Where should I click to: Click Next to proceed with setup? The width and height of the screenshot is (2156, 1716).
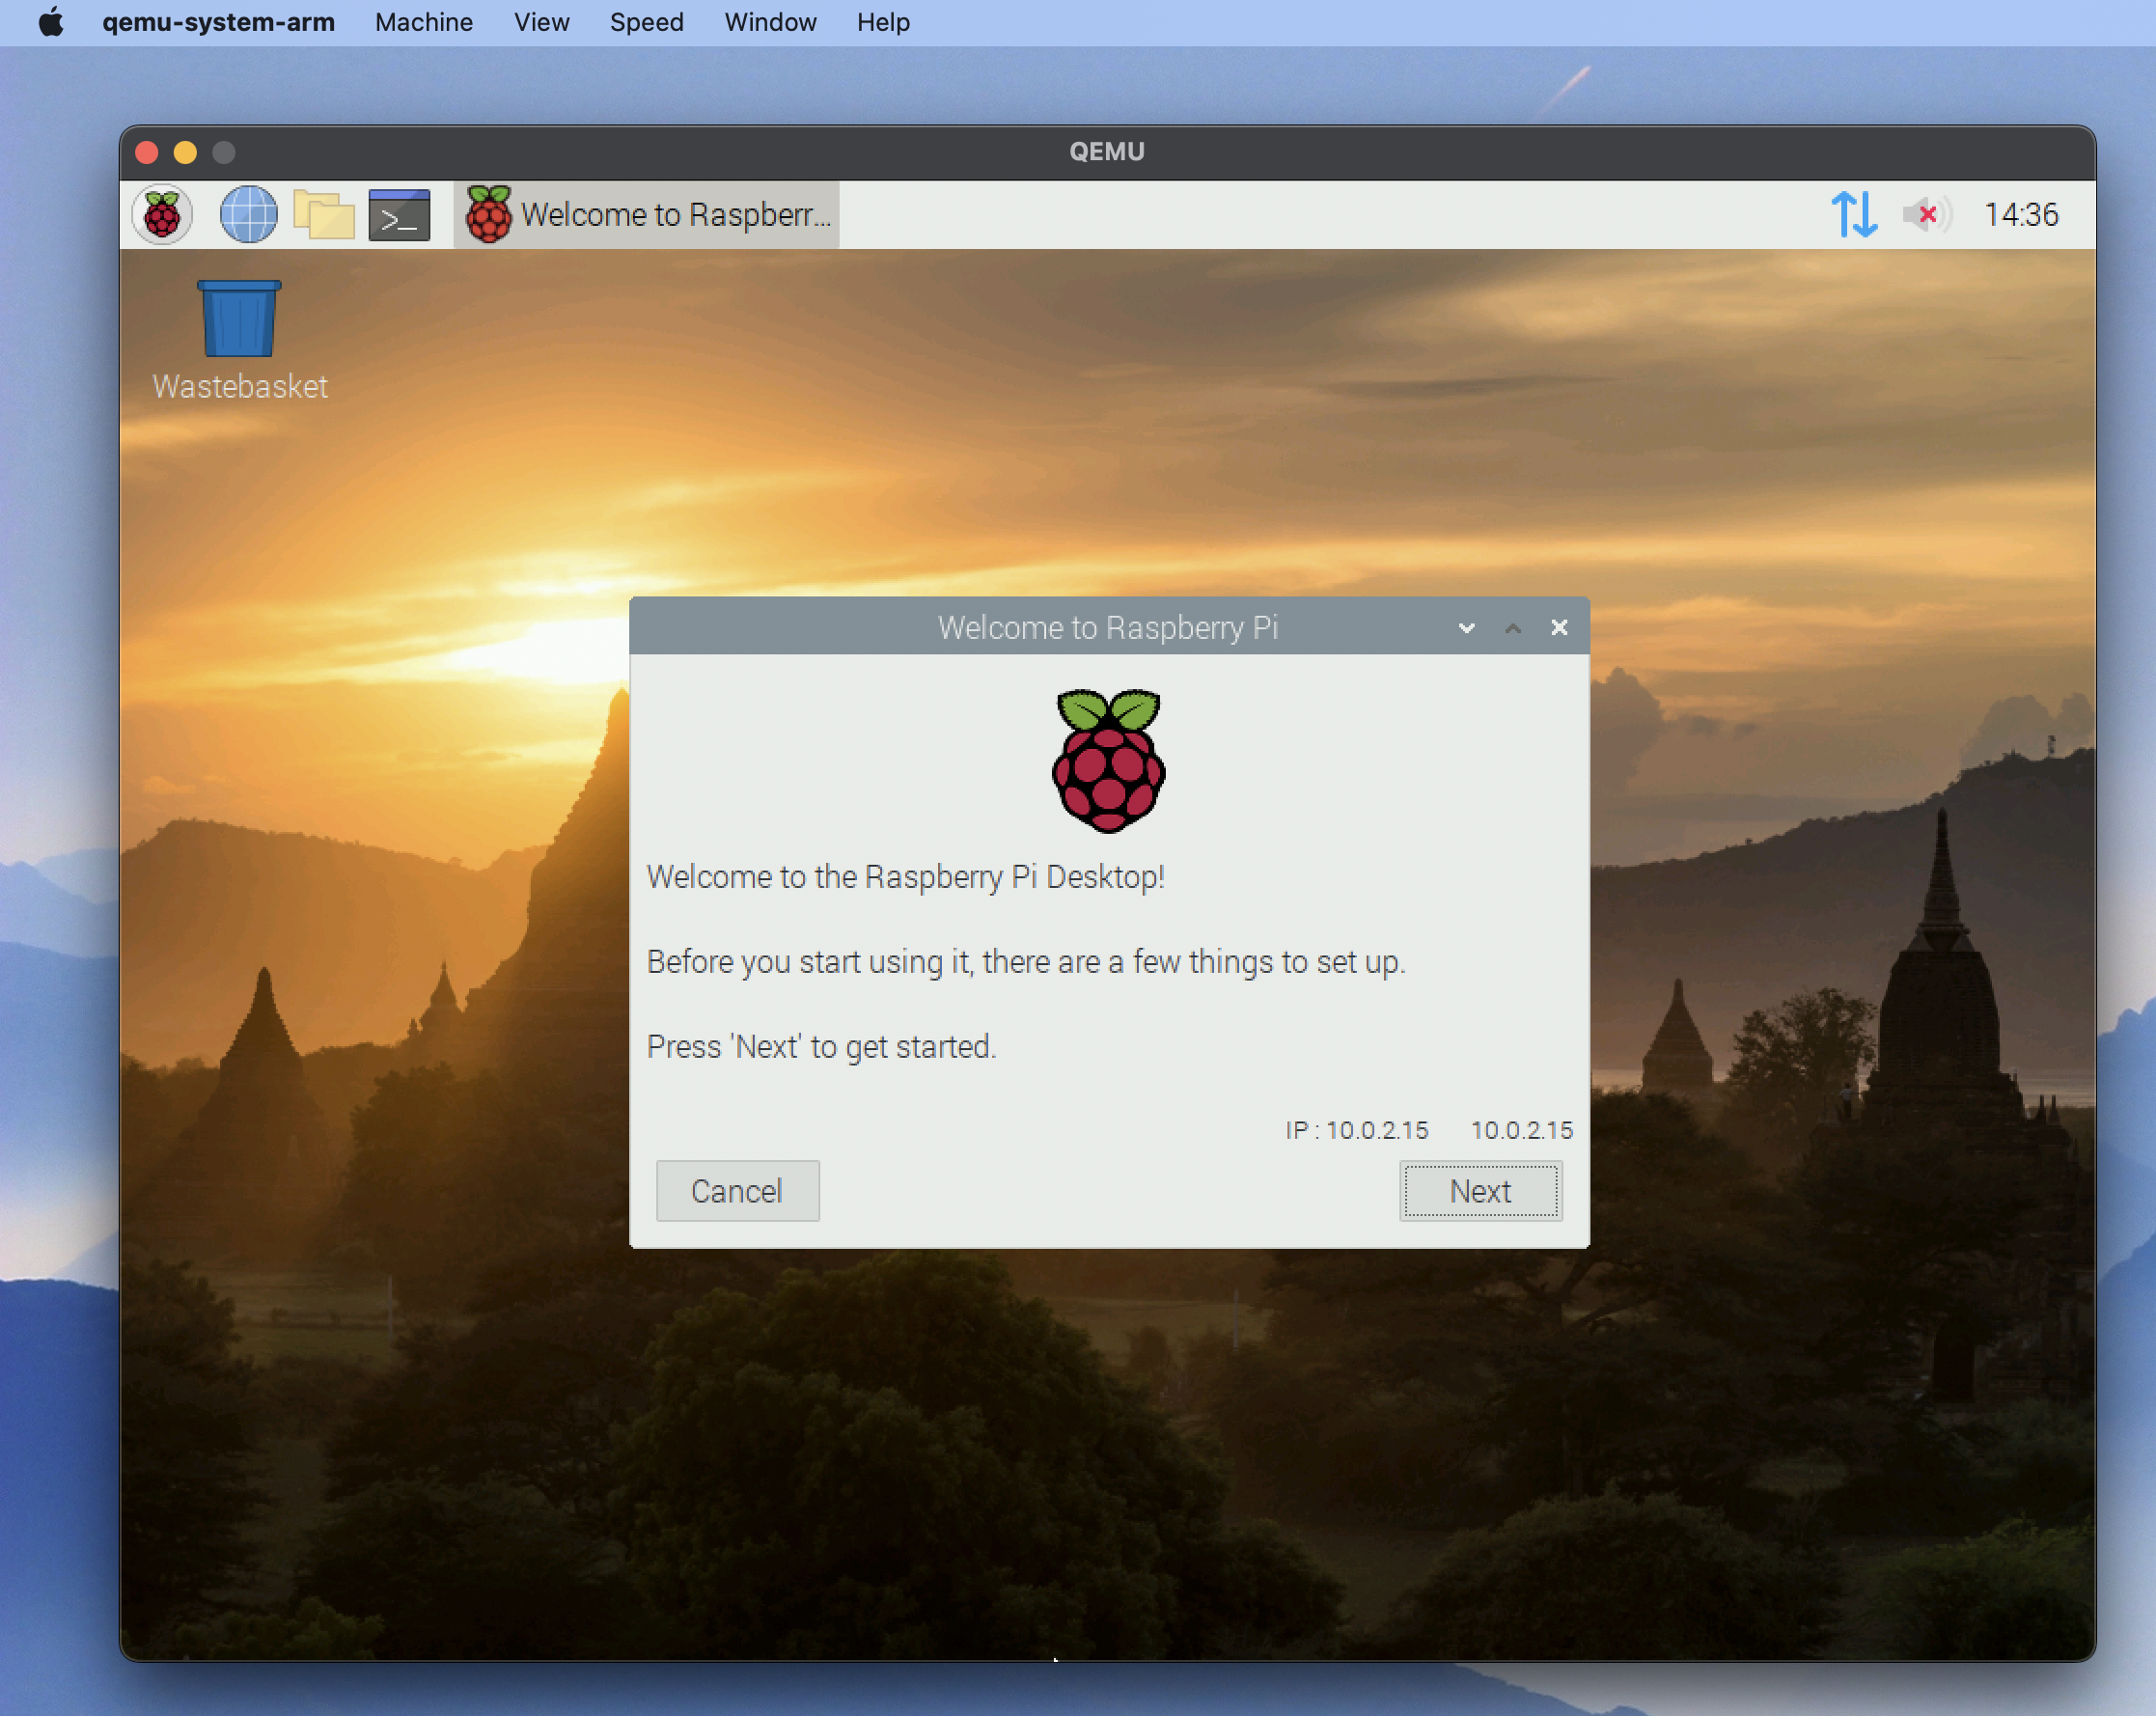(1479, 1191)
